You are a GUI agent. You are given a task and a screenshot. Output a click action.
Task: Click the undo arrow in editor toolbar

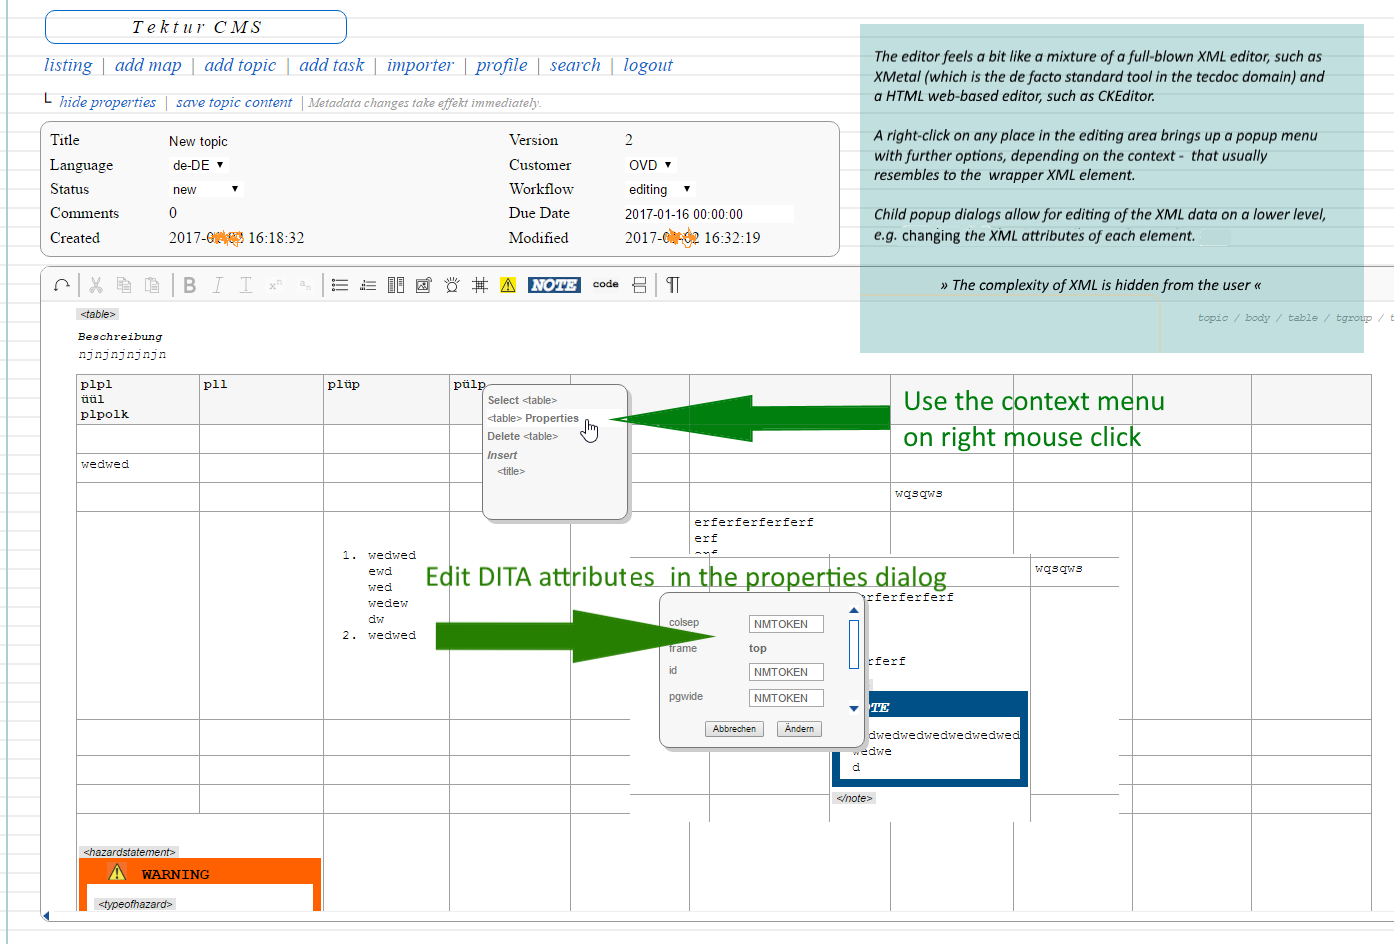click(62, 285)
